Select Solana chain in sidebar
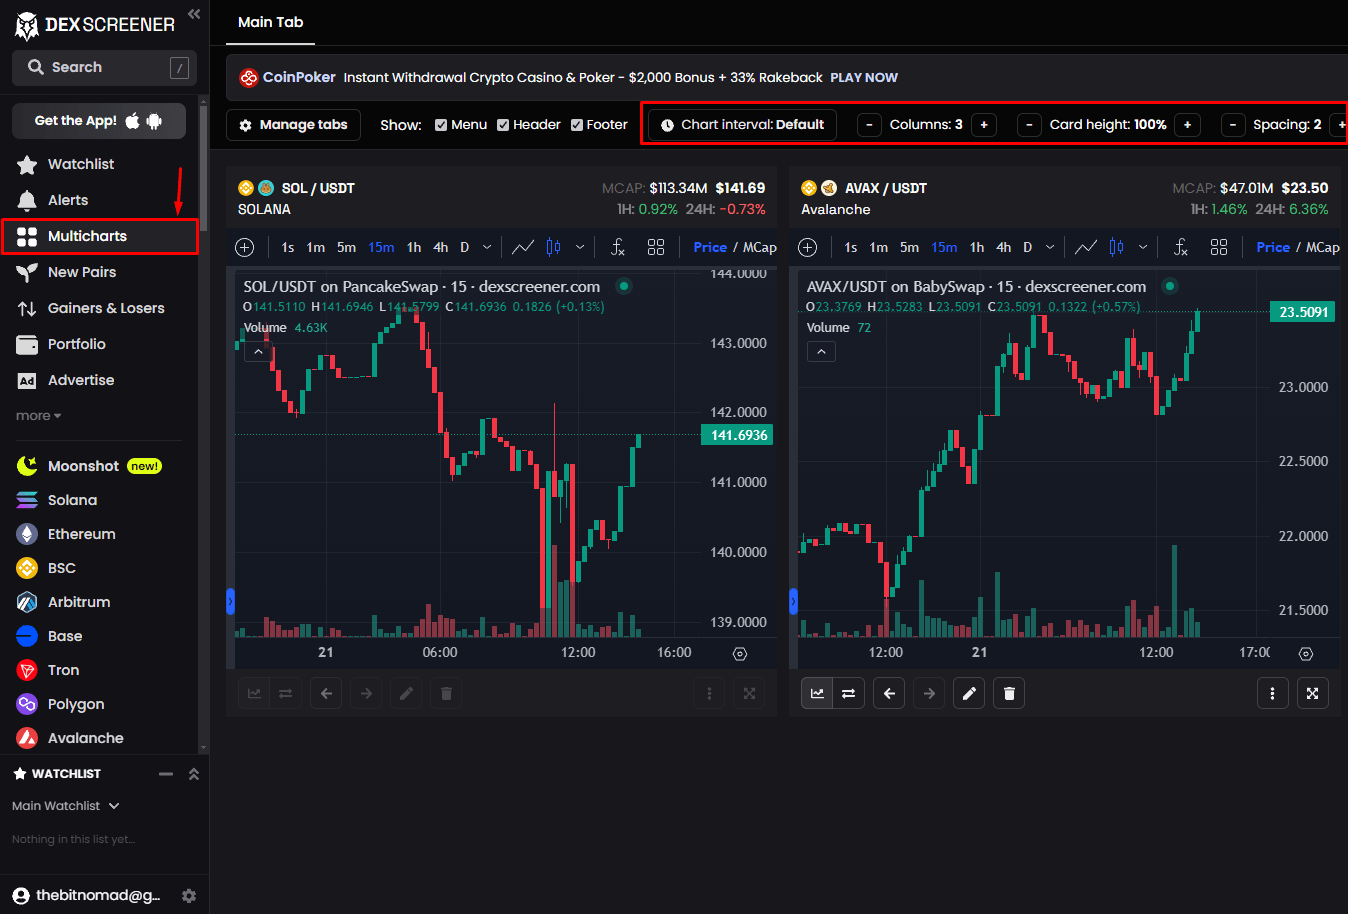1348x914 pixels. [x=58, y=500]
